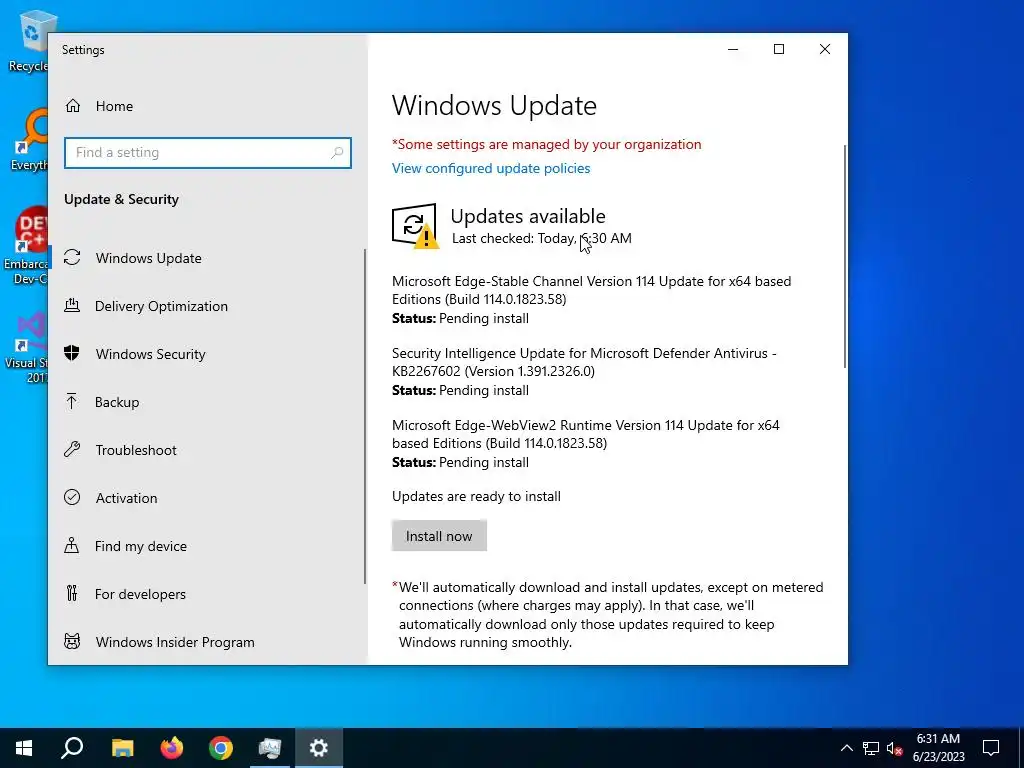Click View configured update policies link
The image size is (1024, 768).
tap(490, 168)
